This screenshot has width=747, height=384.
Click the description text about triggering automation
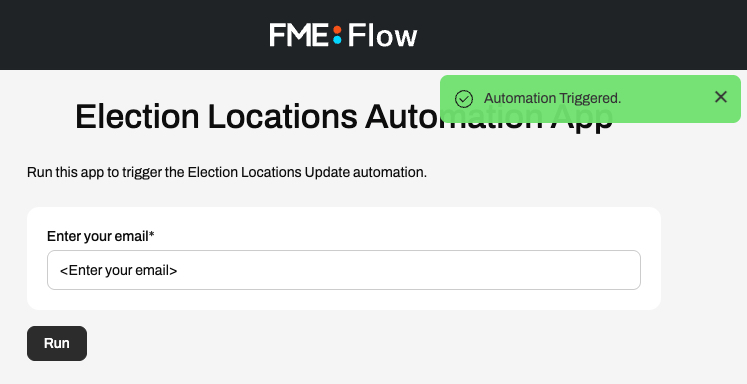pos(227,172)
